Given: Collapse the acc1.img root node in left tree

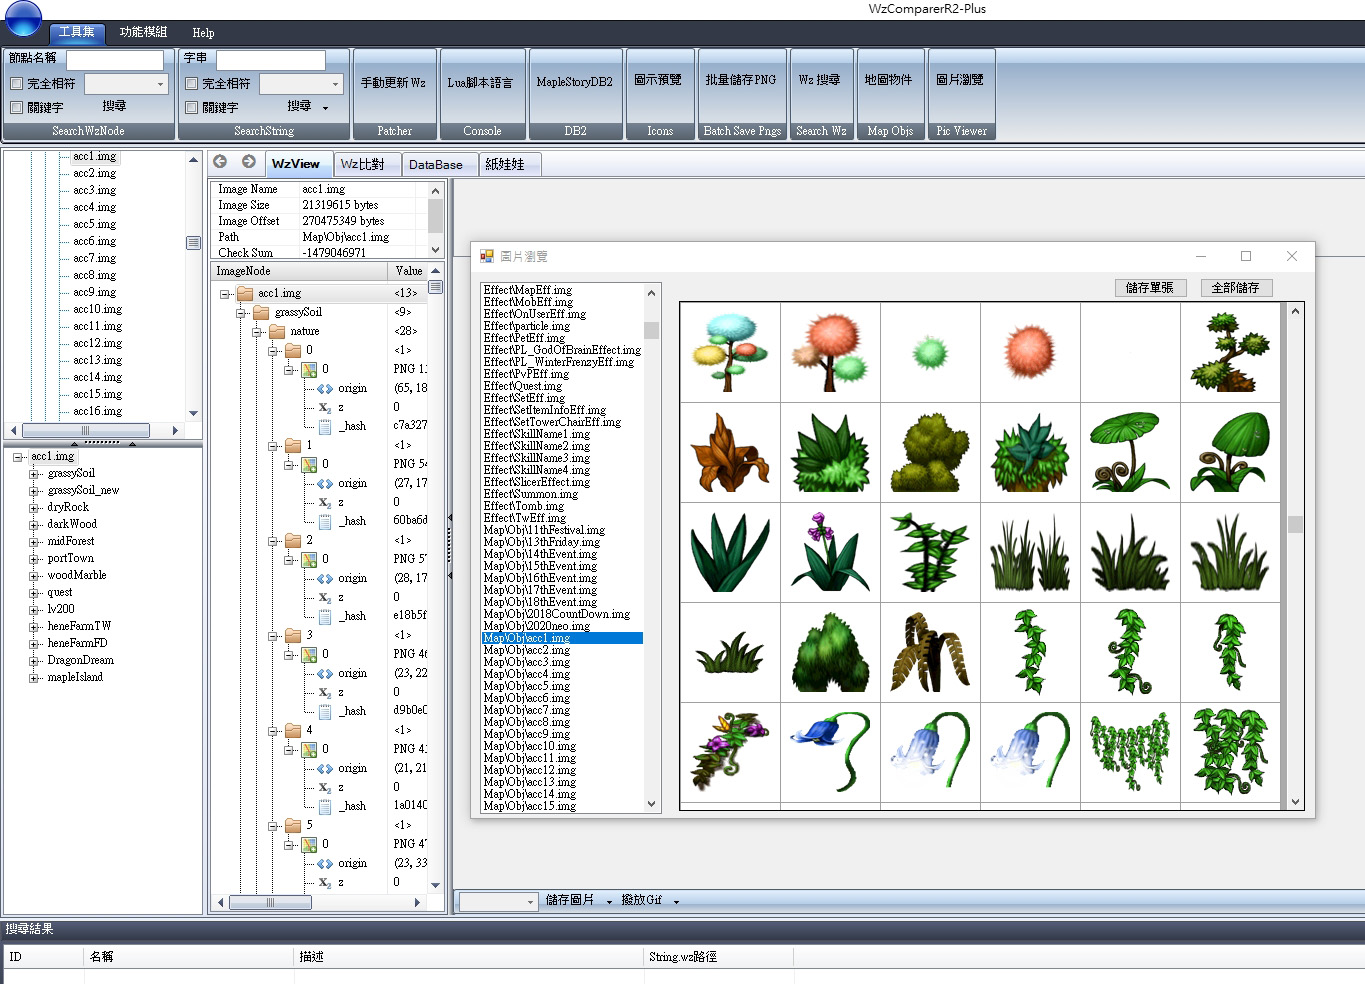Looking at the screenshot, I should point(18,457).
